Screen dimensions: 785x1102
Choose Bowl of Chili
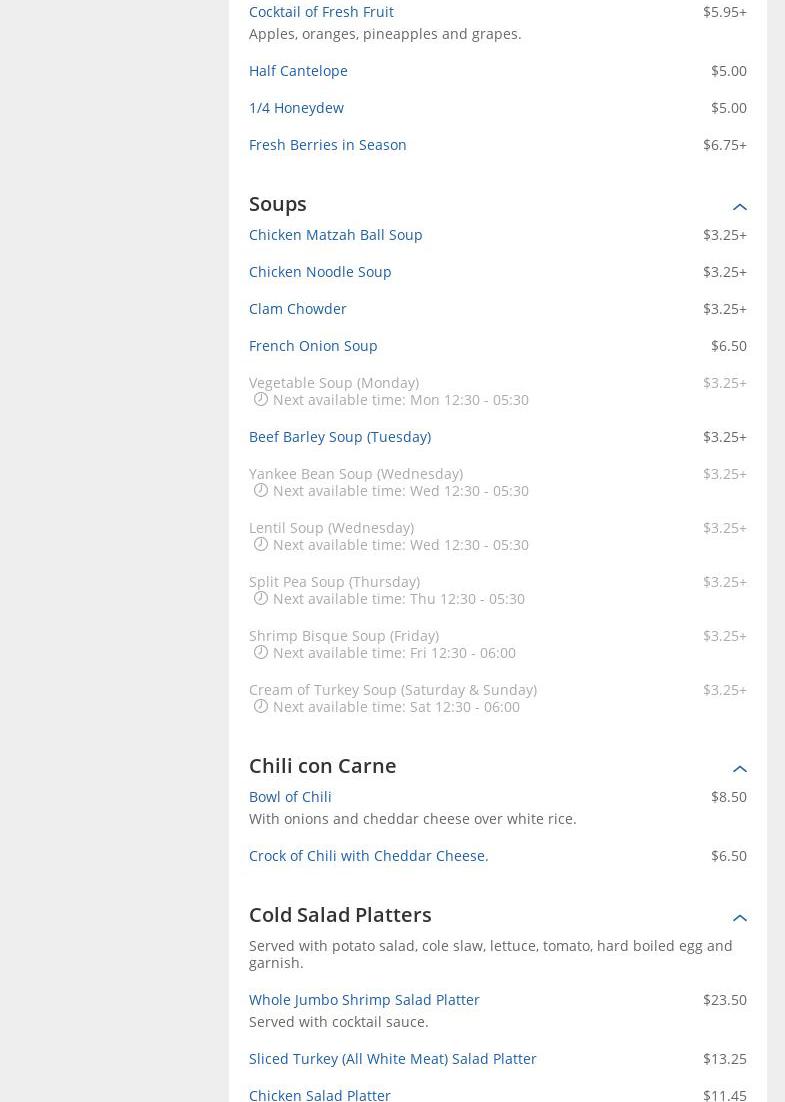pos(290,796)
